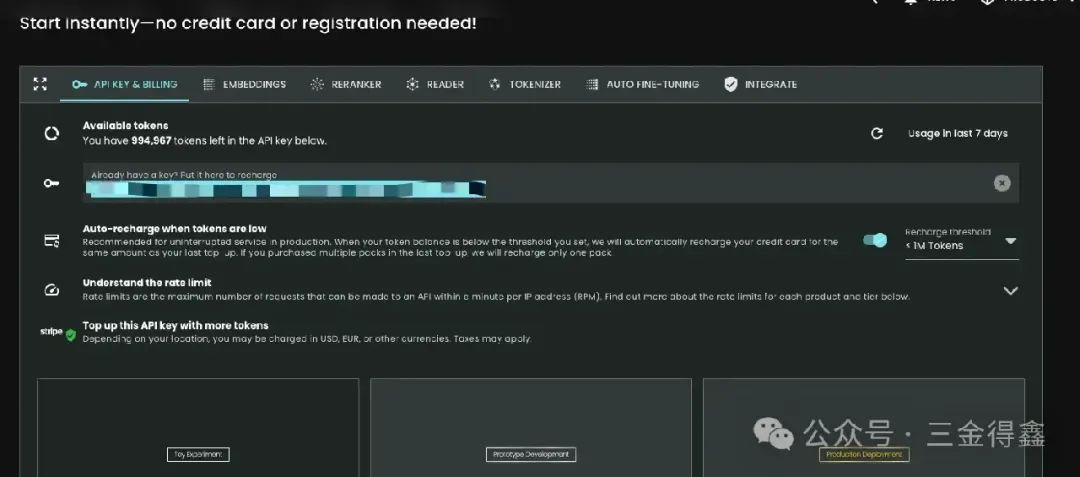Toggle the auto-recharge switch
This screenshot has width=1080, height=477.
coord(875,240)
